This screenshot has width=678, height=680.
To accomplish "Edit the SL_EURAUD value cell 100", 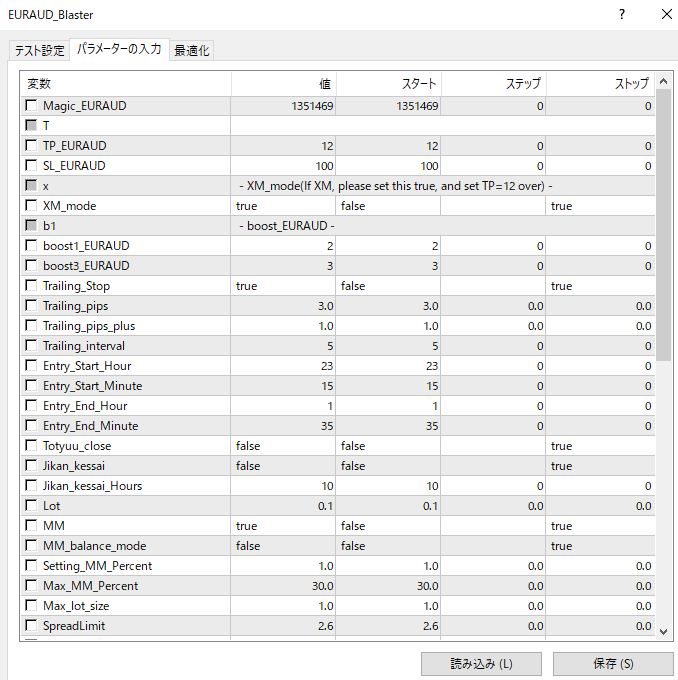I will tap(283, 166).
